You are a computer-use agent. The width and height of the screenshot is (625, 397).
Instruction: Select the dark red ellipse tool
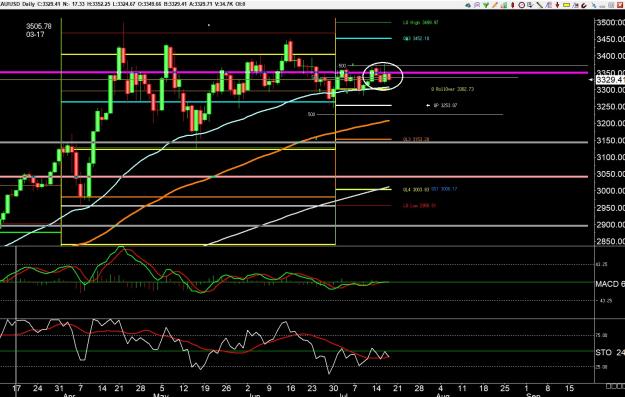(513, 5)
